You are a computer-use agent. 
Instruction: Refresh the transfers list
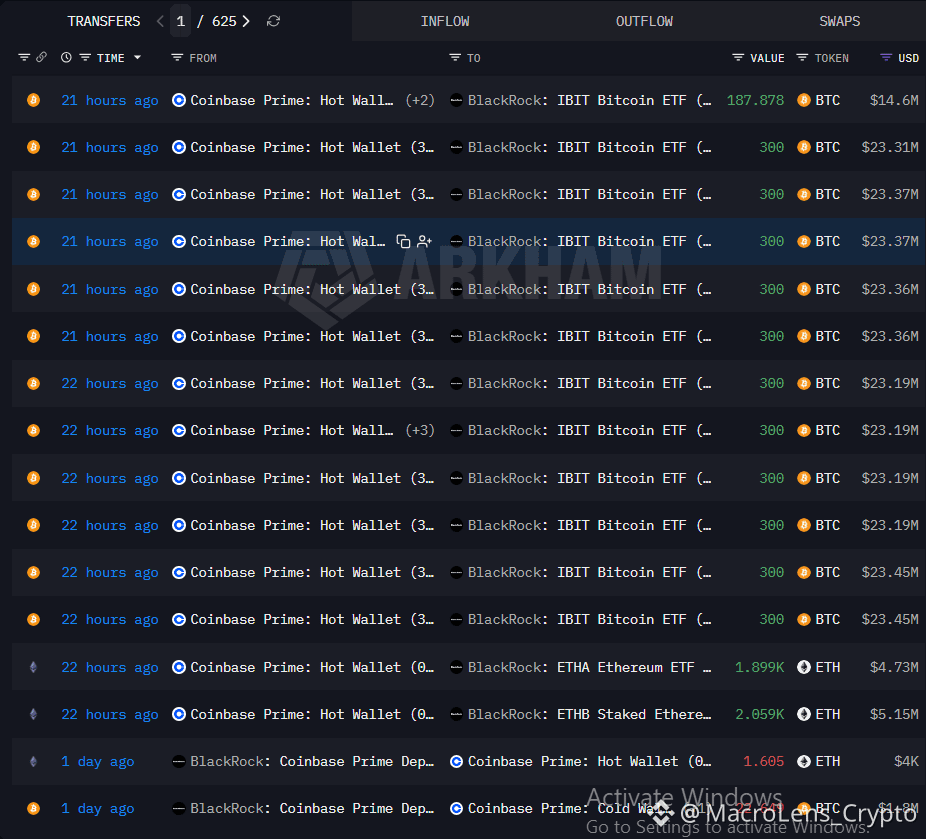coord(273,21)
